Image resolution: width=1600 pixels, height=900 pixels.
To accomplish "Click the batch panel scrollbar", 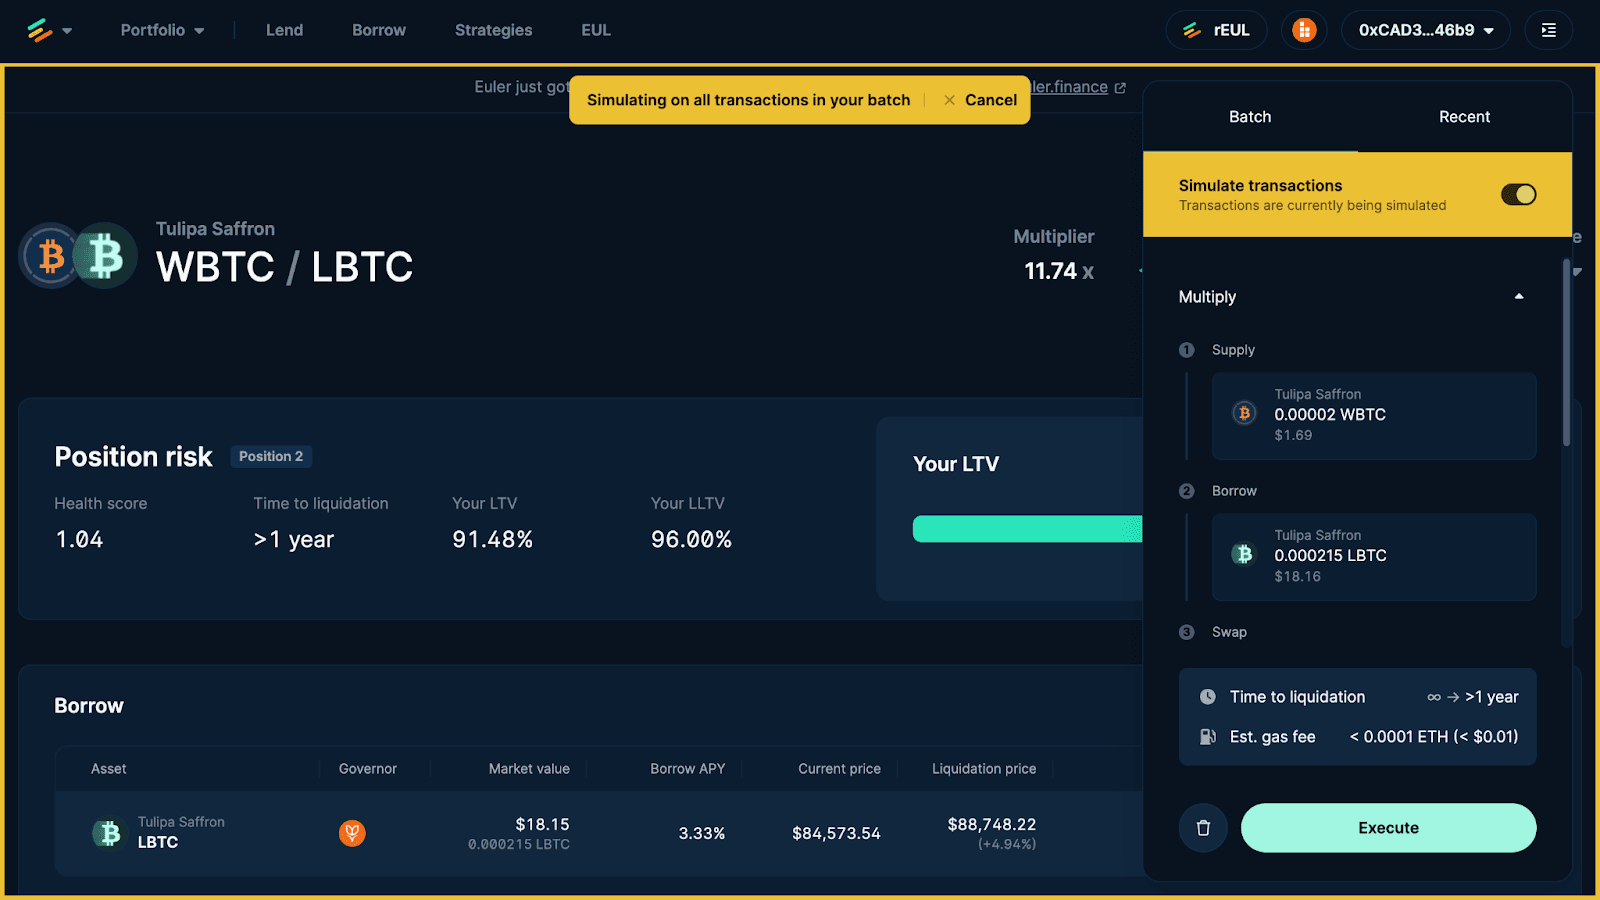I will tap(1566, 352).
